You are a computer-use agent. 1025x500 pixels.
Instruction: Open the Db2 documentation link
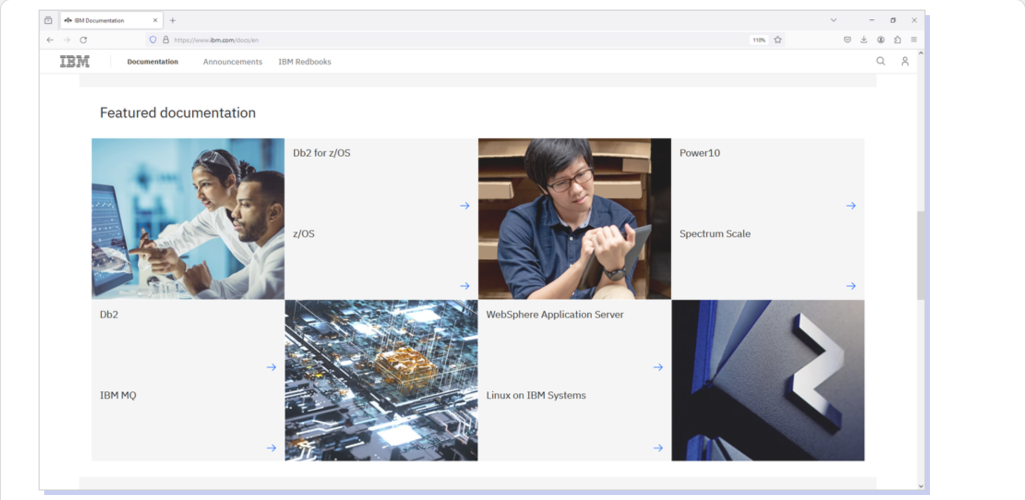(x=109, y=314)
